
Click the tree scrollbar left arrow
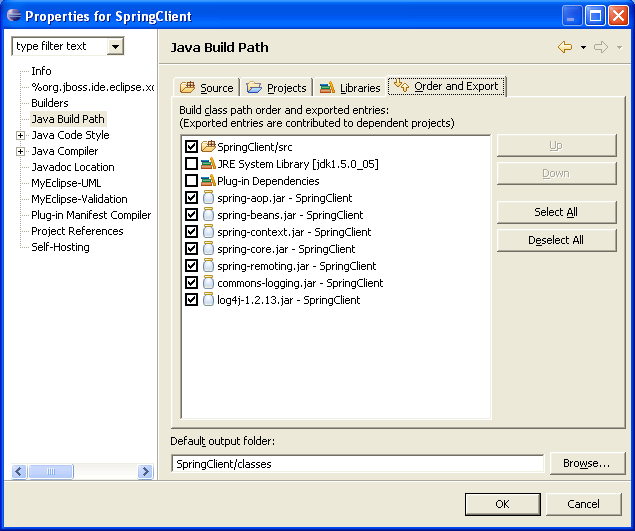pyautogui.click(x=19, y=471)
